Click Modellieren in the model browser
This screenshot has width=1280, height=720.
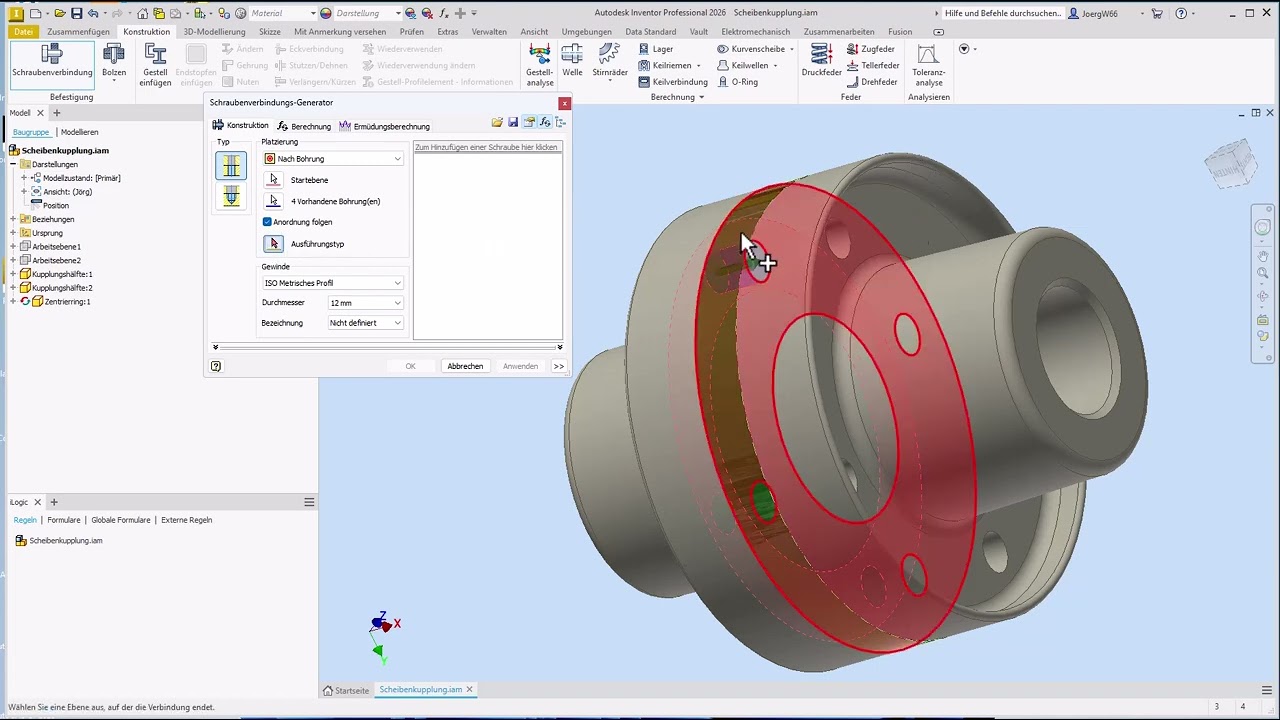pyautogui.click(x=79, y=132)
